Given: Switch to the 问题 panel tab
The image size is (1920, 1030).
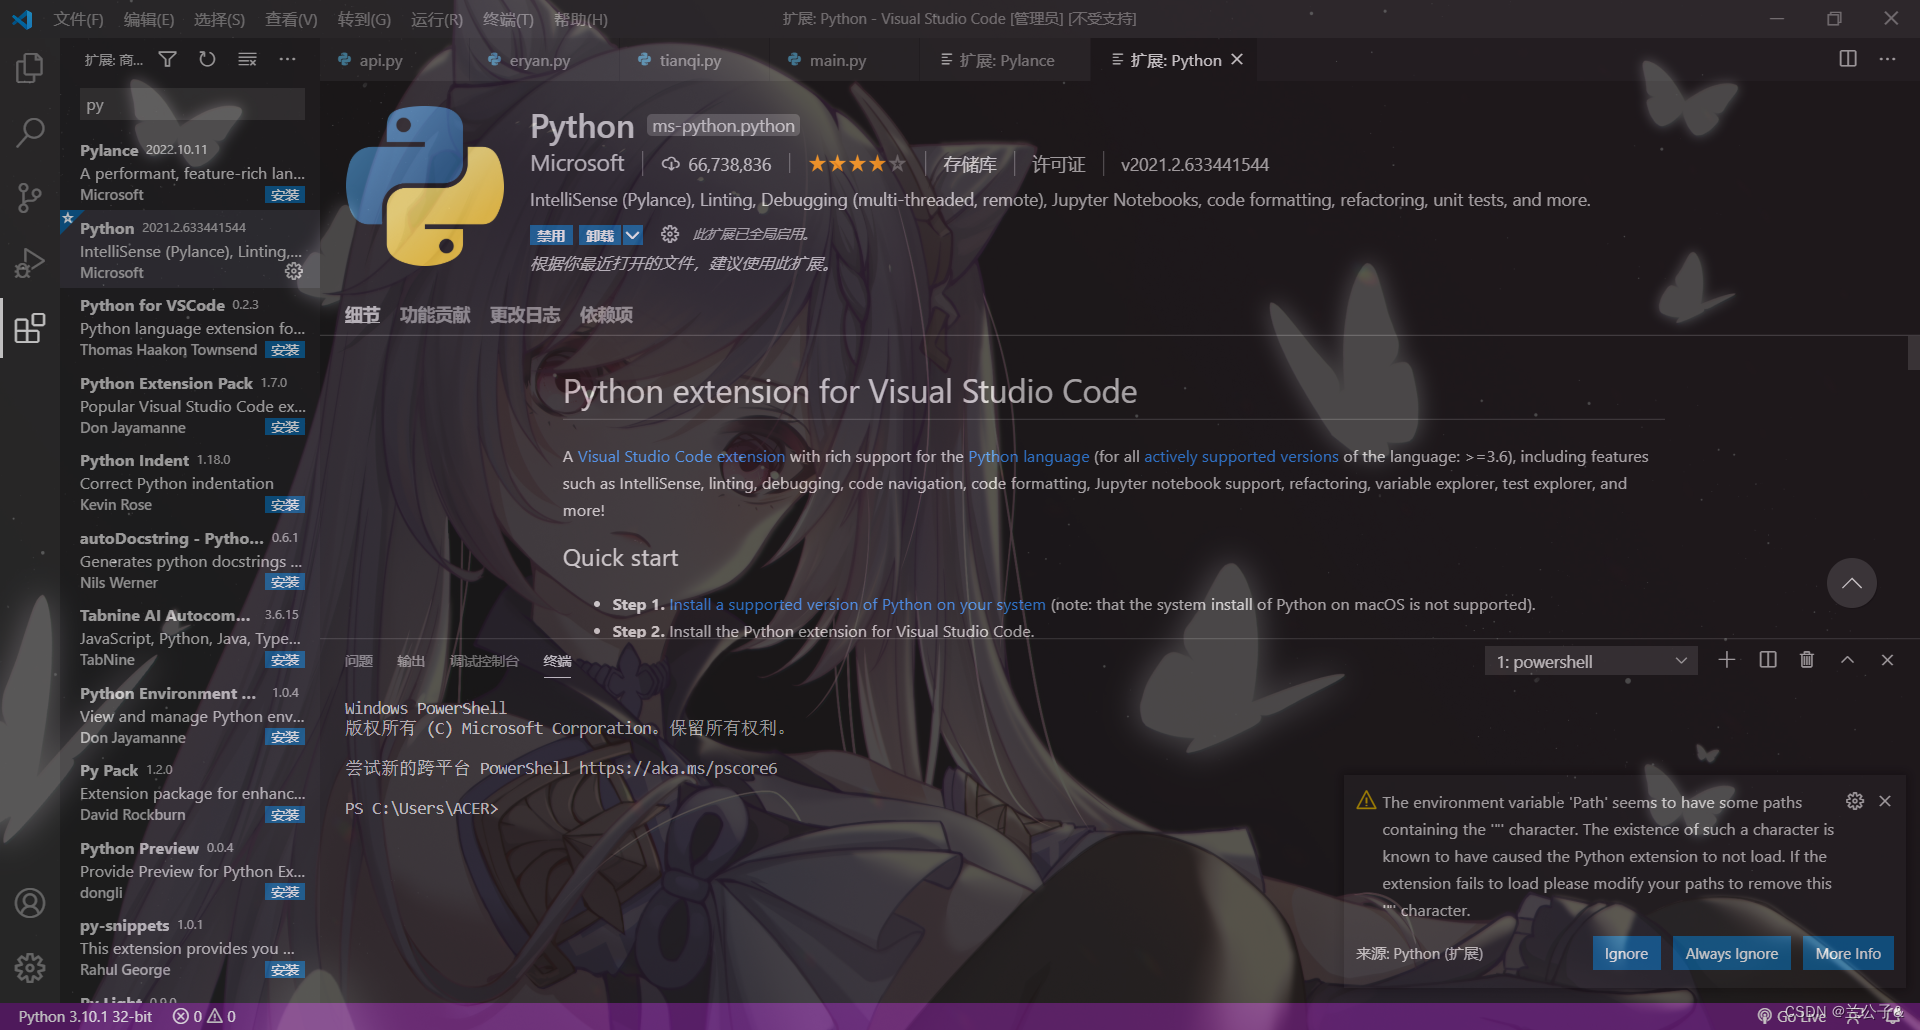Looking at the screenshot, I should click(358, 661).
